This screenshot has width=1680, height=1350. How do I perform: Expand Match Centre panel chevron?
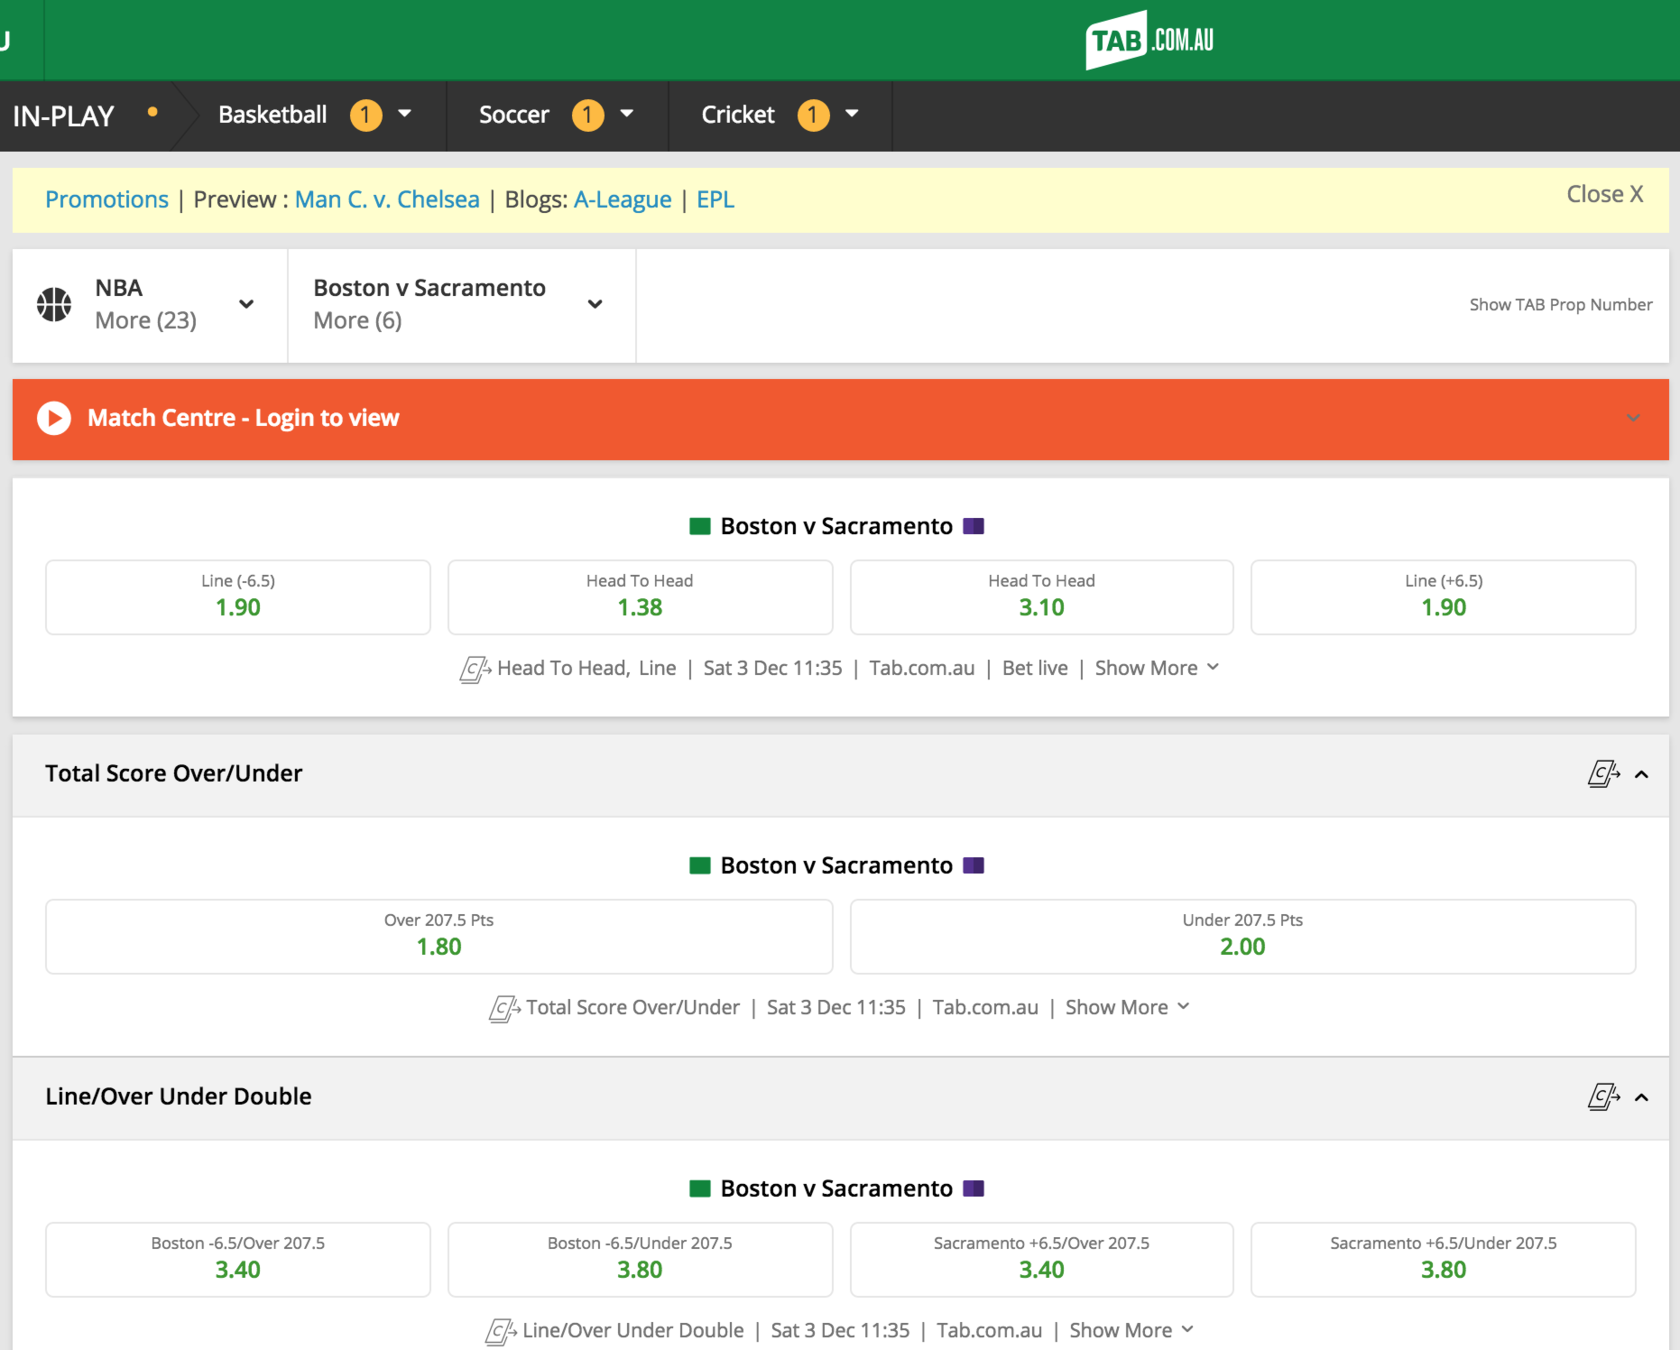tap(1633, 418)
